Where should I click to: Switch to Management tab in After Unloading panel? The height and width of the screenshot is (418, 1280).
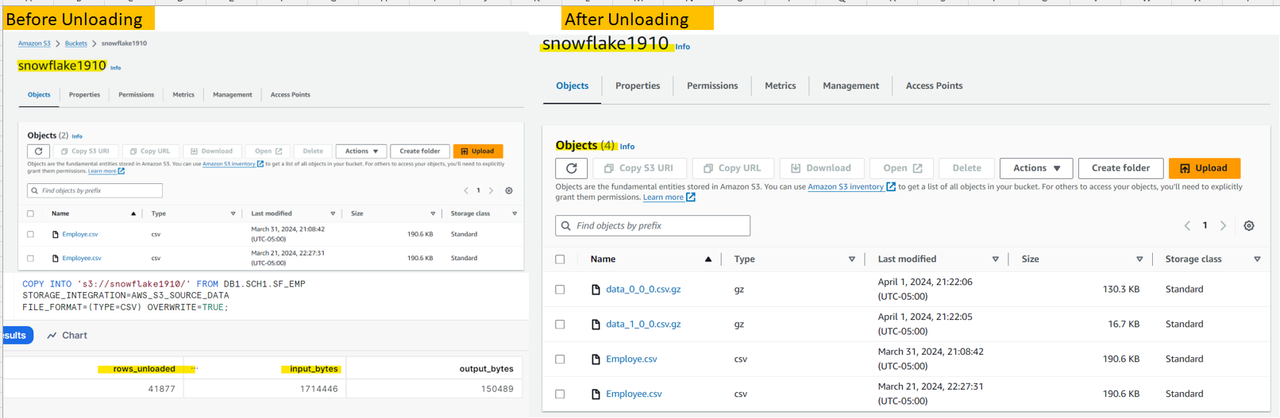coord(851,86)
